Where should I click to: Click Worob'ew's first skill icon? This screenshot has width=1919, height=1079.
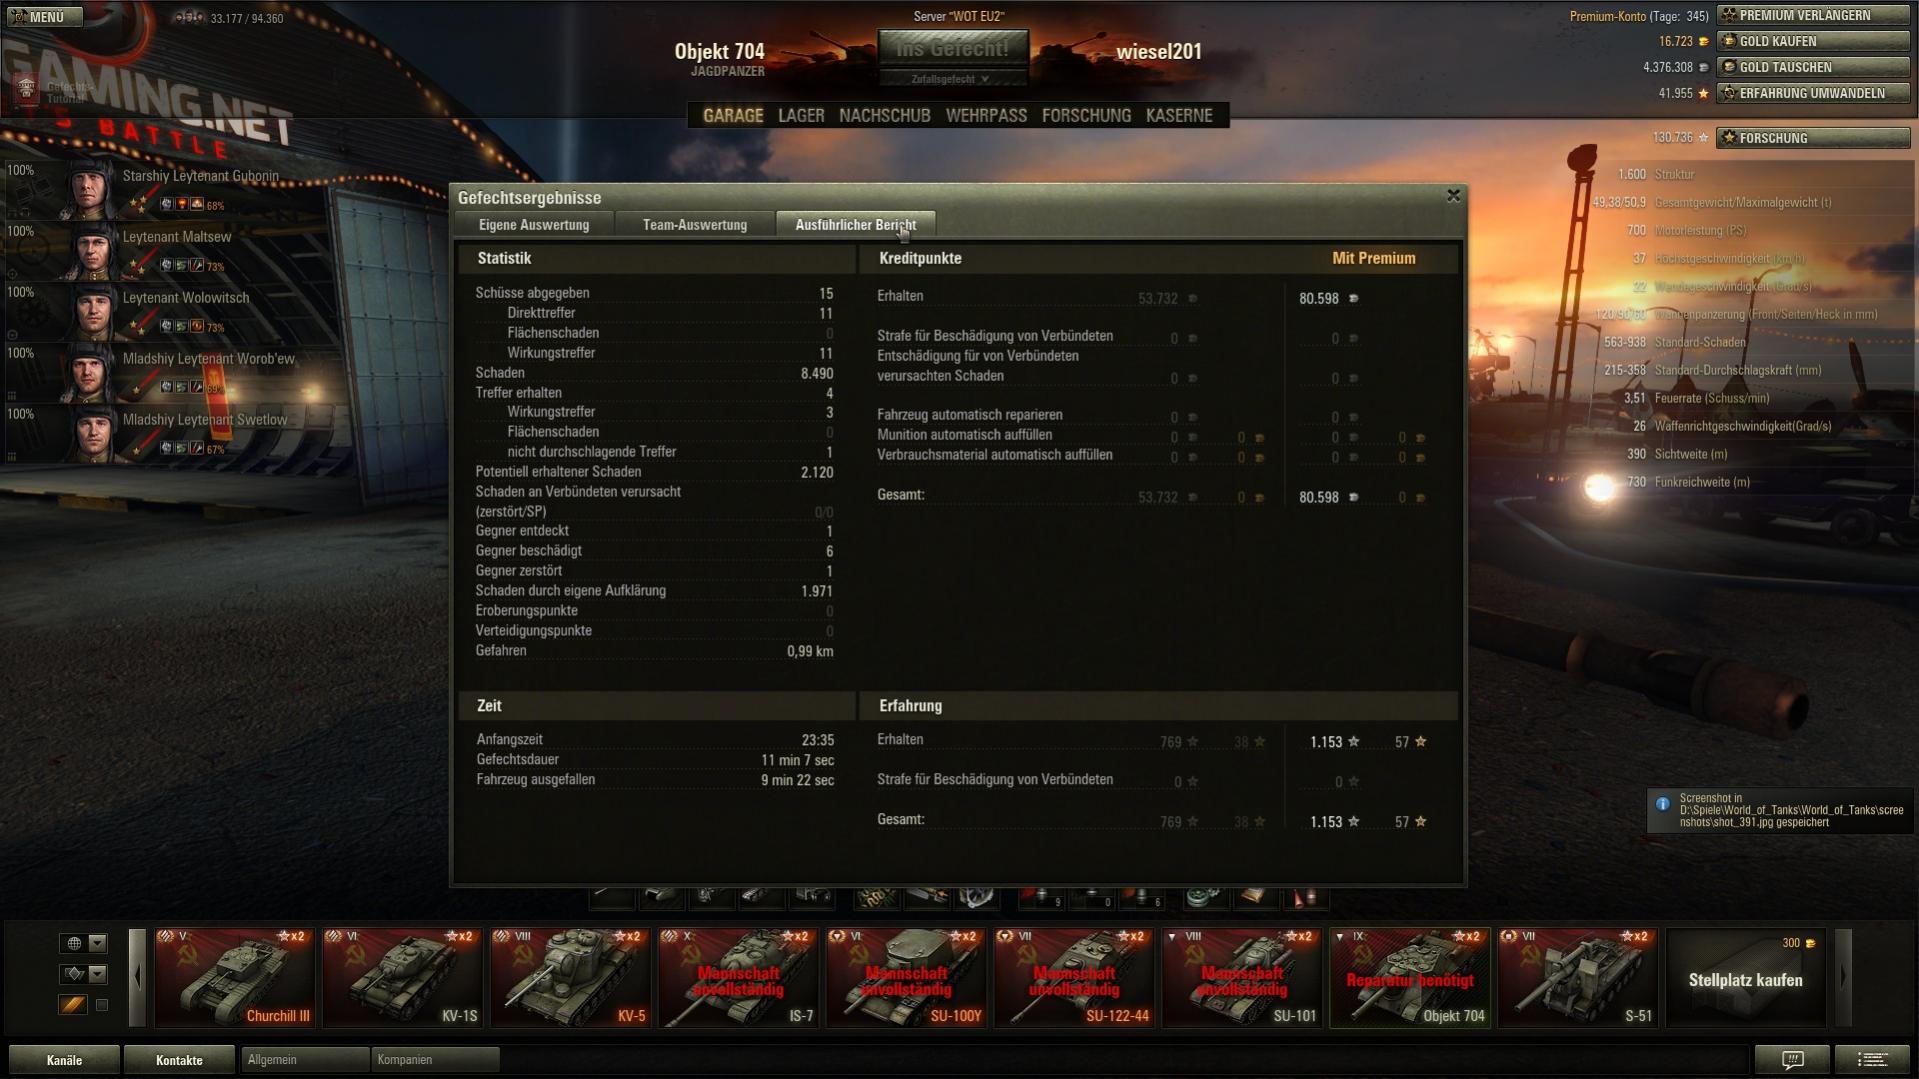click(x=166, y=387)
